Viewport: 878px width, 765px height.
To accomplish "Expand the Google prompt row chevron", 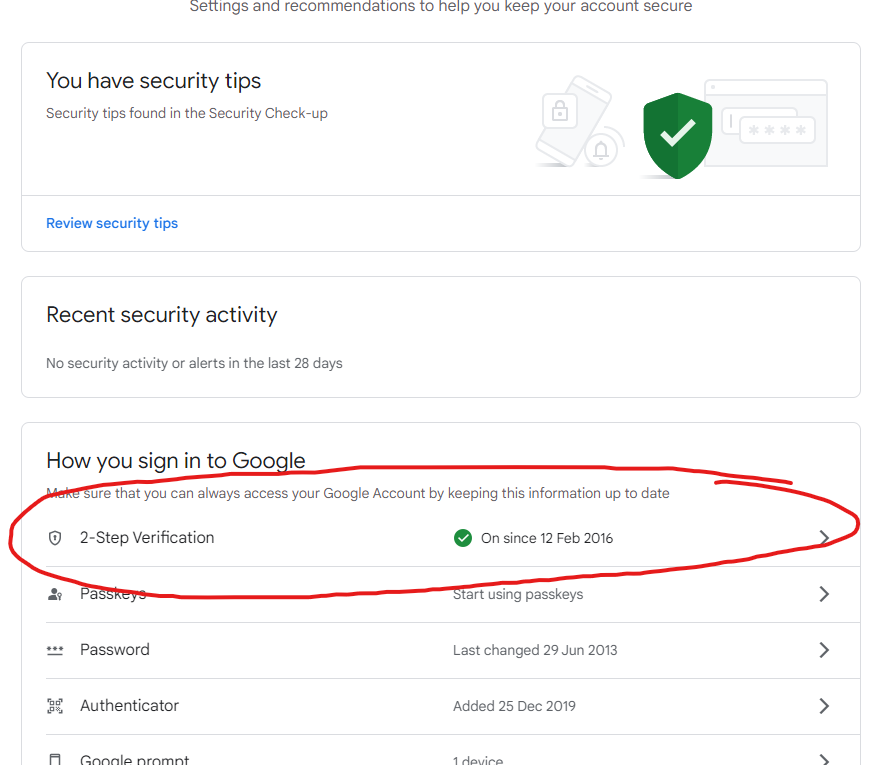I will pos(824,760).
